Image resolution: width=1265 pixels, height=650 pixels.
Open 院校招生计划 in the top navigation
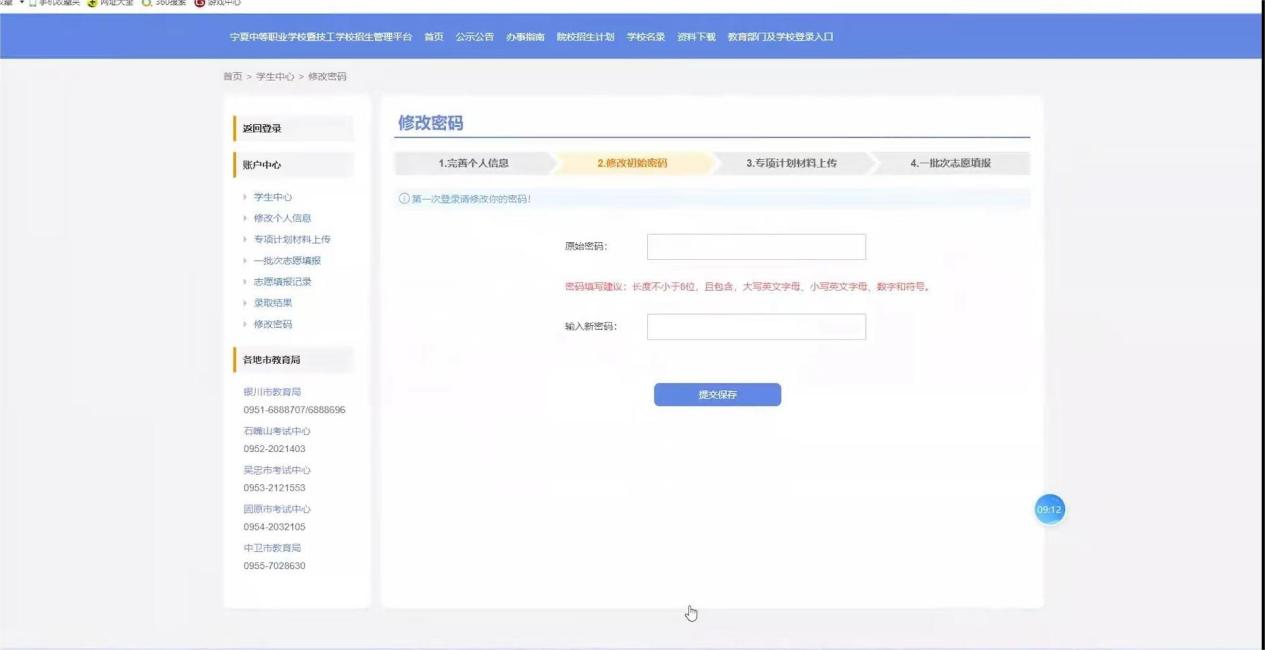pyautogui.click(x=585, y=37)
